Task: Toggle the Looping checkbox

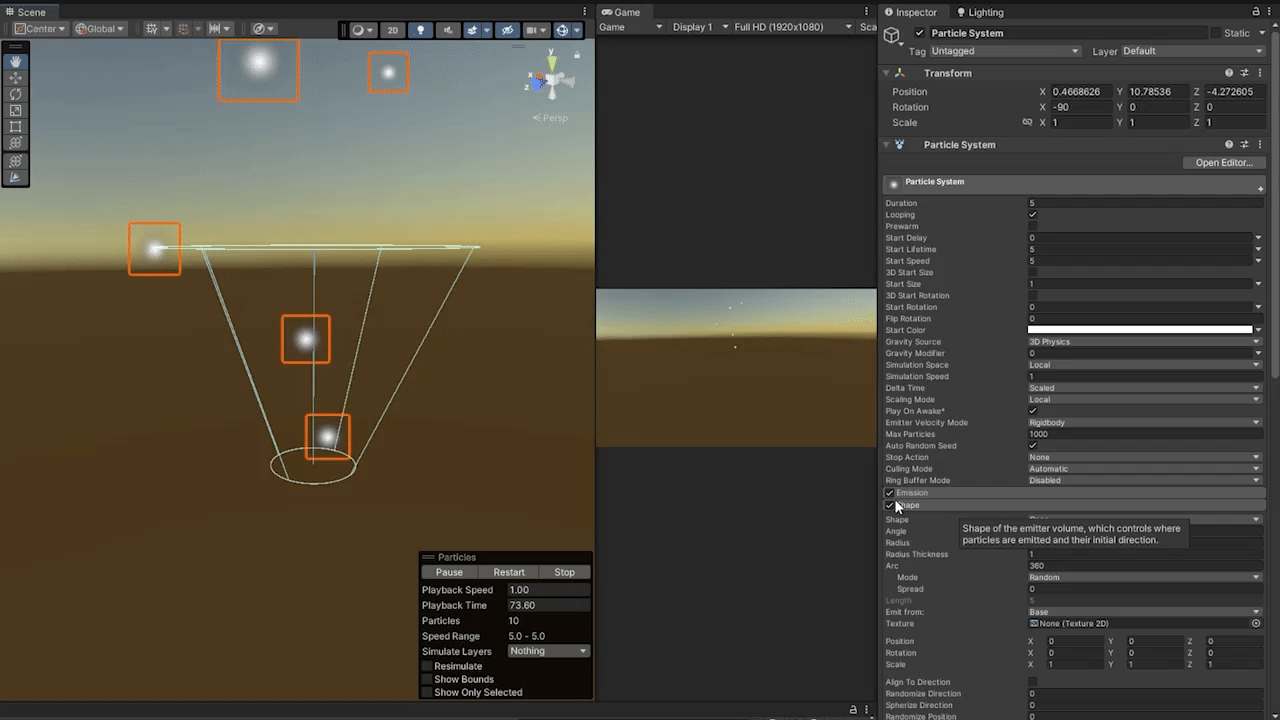Action: 1033,215
